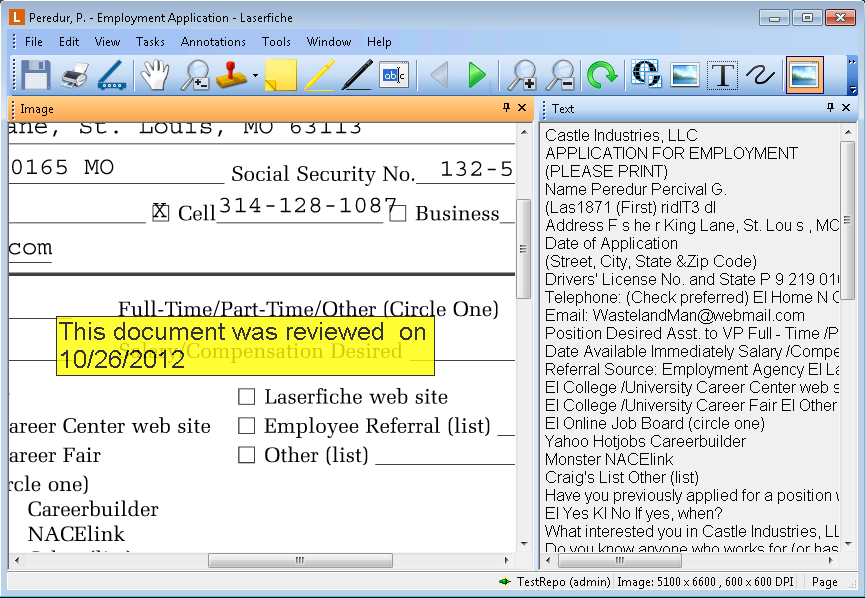
Task: Click the Text pane title bar
Action: tap(698, 109)
